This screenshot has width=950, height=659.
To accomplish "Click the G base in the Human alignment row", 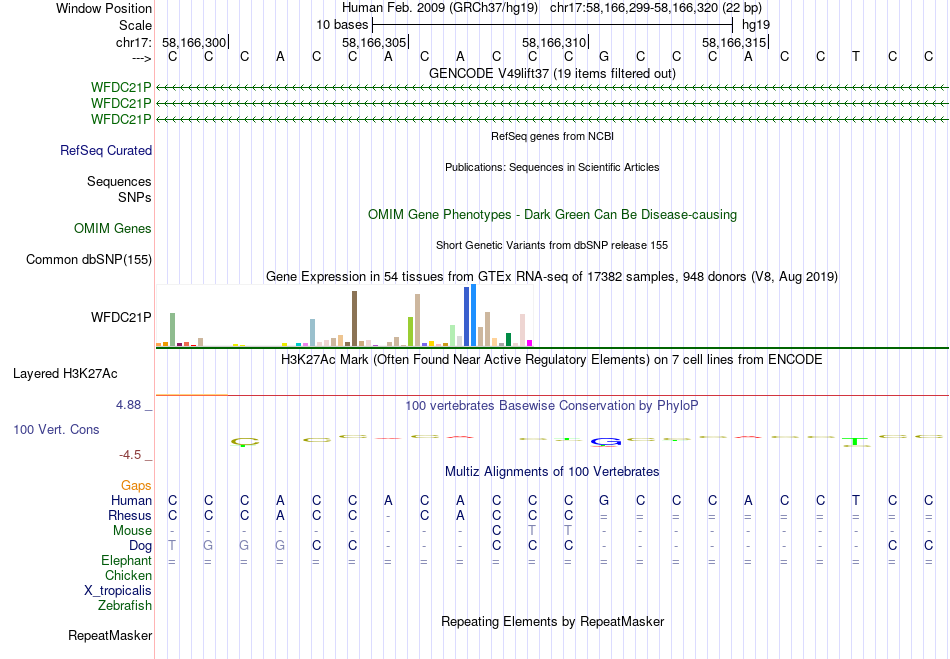I will pyautogui.click(x=604, y=500).
